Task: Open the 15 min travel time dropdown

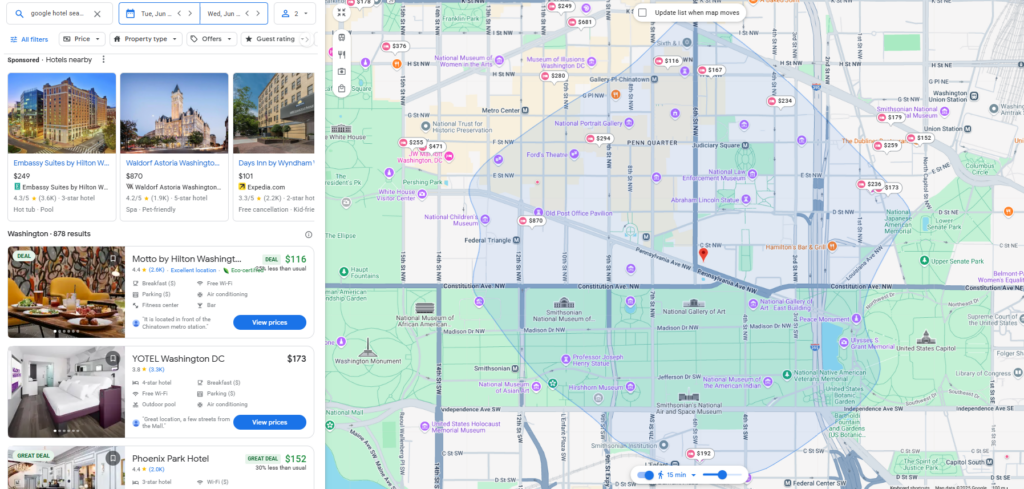Action: pyautogui.click(x=677, y=475)
